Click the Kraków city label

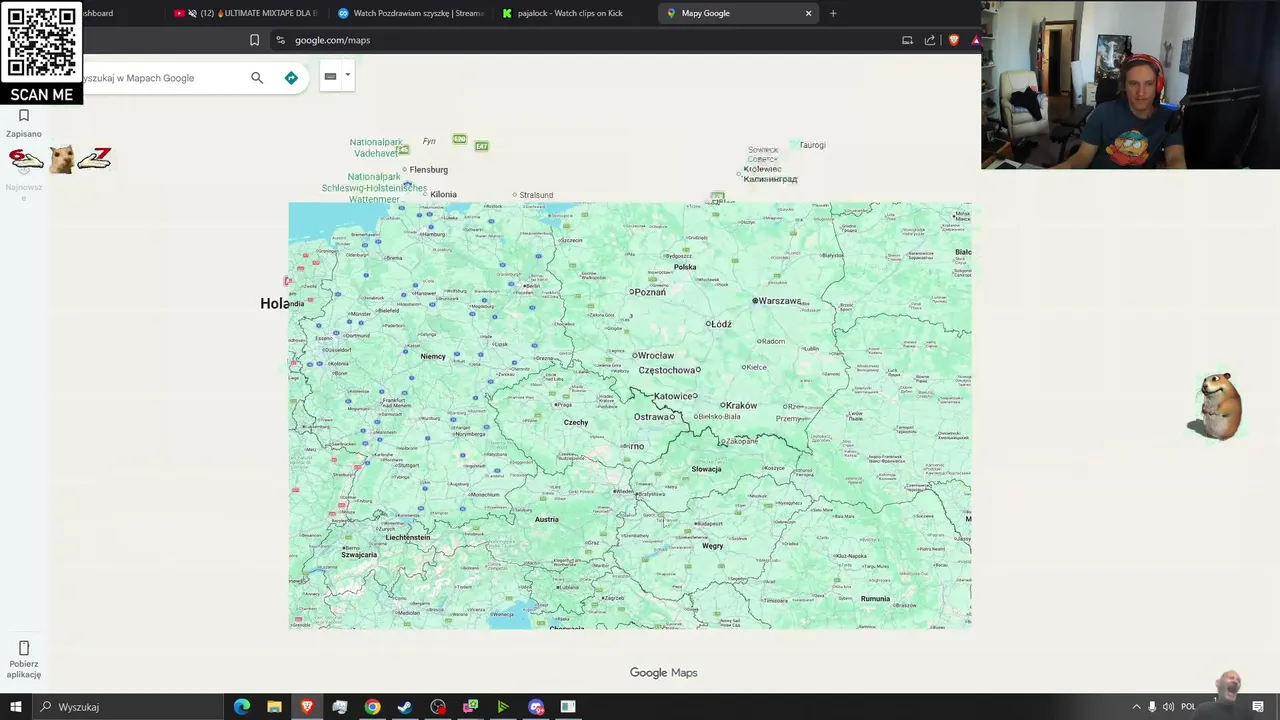[x=741, y=406]
